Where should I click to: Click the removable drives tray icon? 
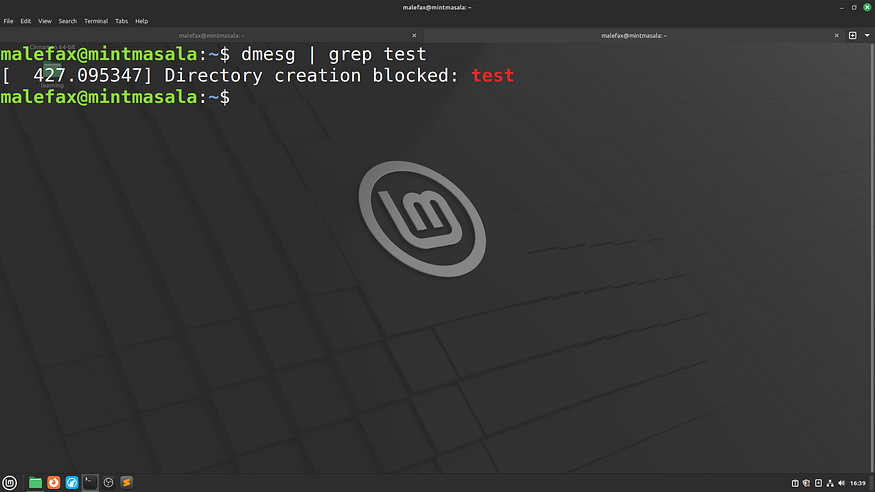818,483
